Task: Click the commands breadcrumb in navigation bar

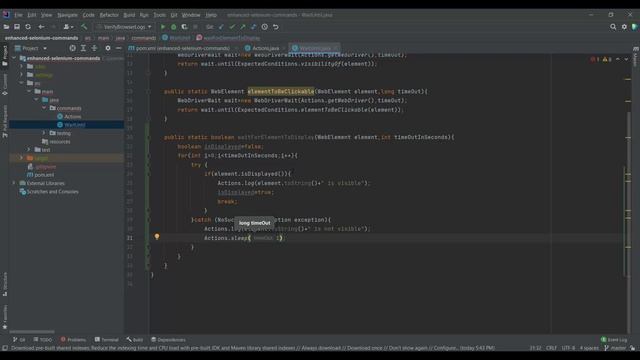Action: pos(144,38)
